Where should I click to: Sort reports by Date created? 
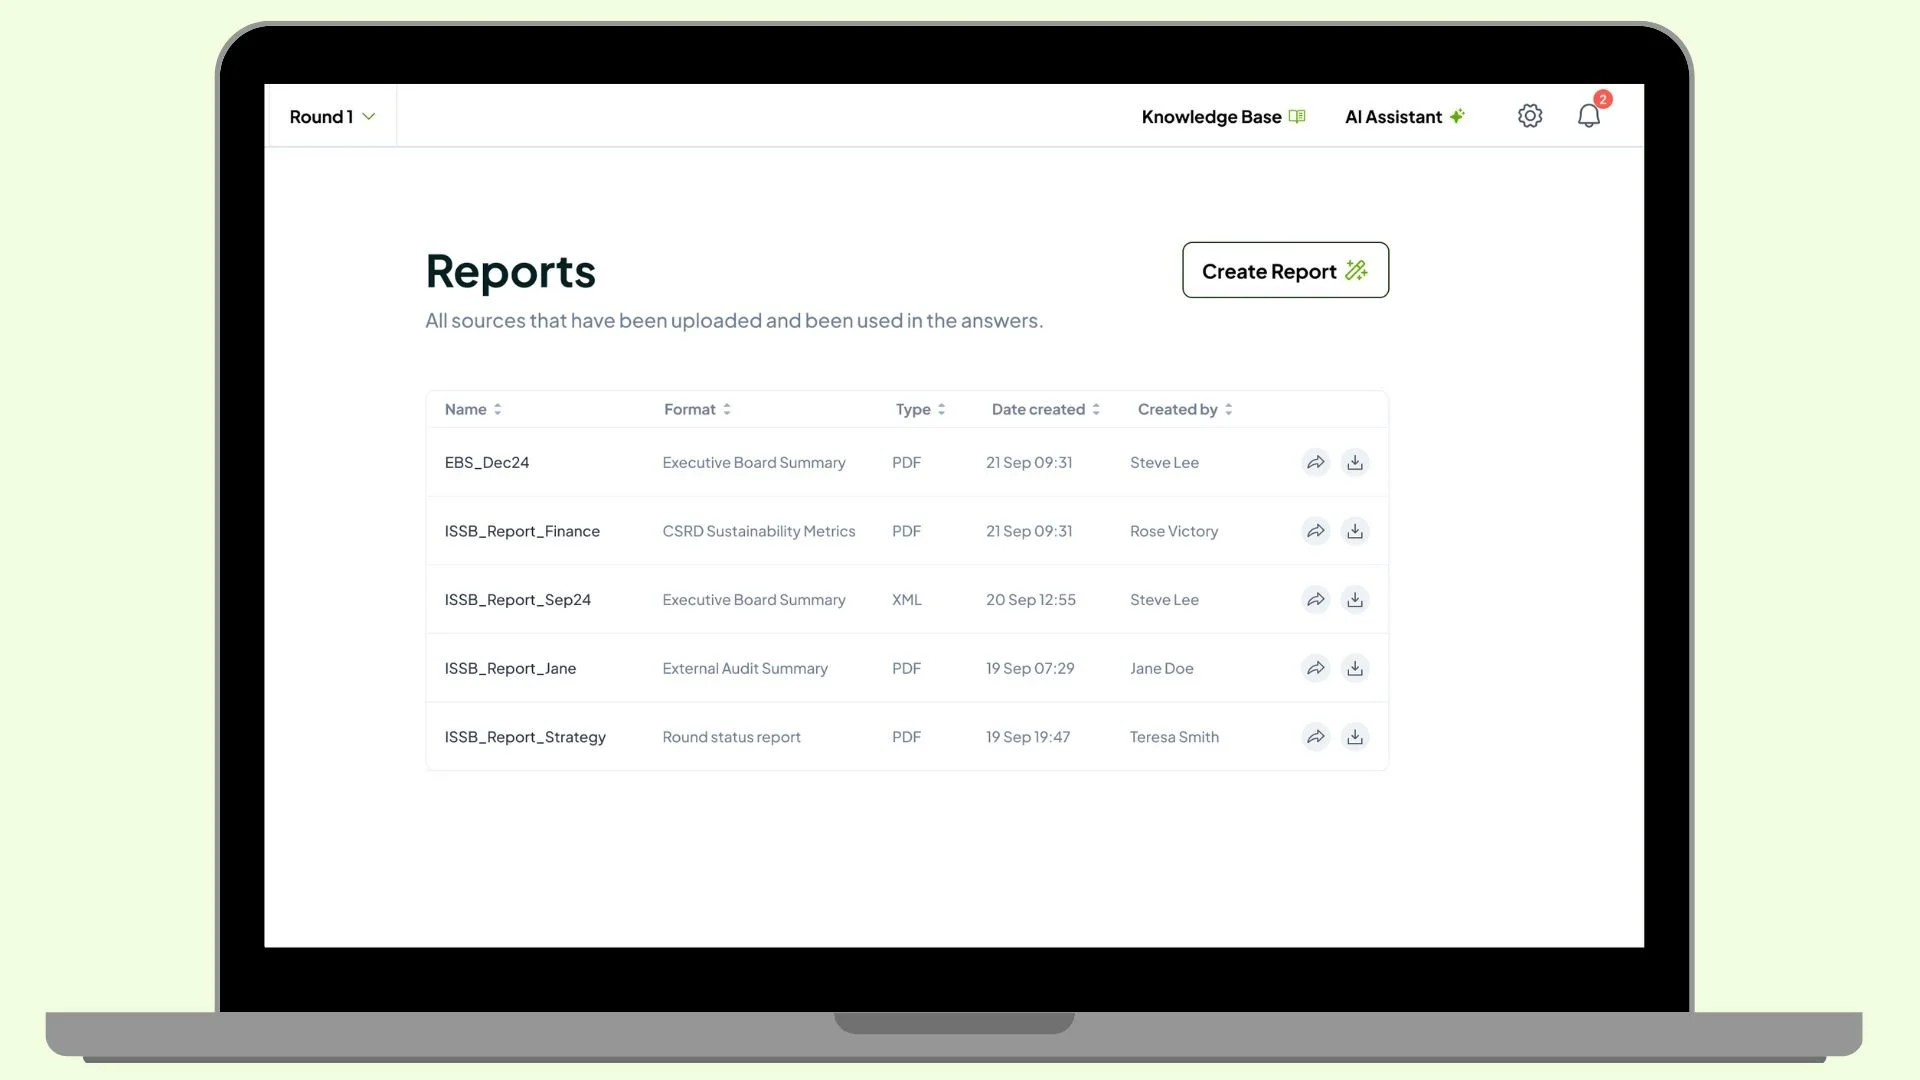coord(1045,409)
